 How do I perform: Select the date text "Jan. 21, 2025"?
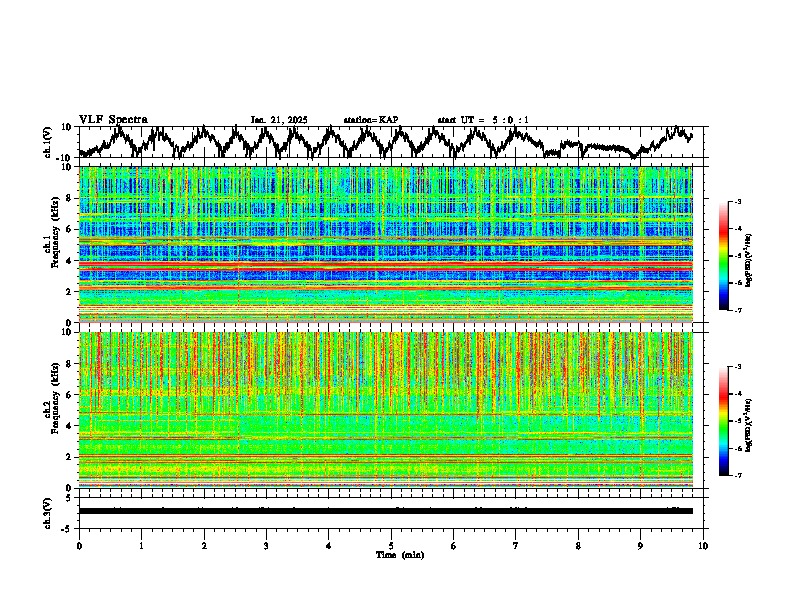click(279, 120)
